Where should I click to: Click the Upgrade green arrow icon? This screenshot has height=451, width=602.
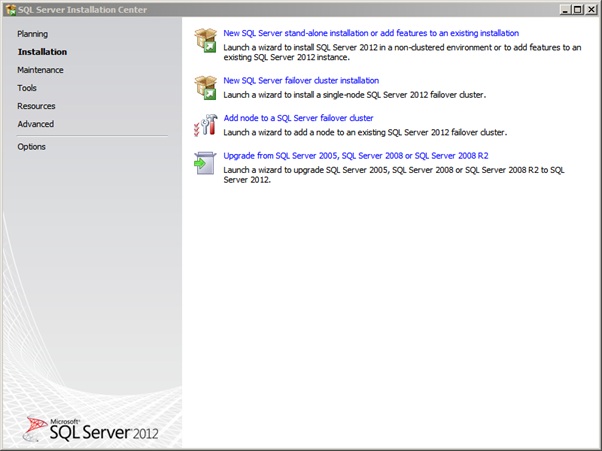coord(206,162)
